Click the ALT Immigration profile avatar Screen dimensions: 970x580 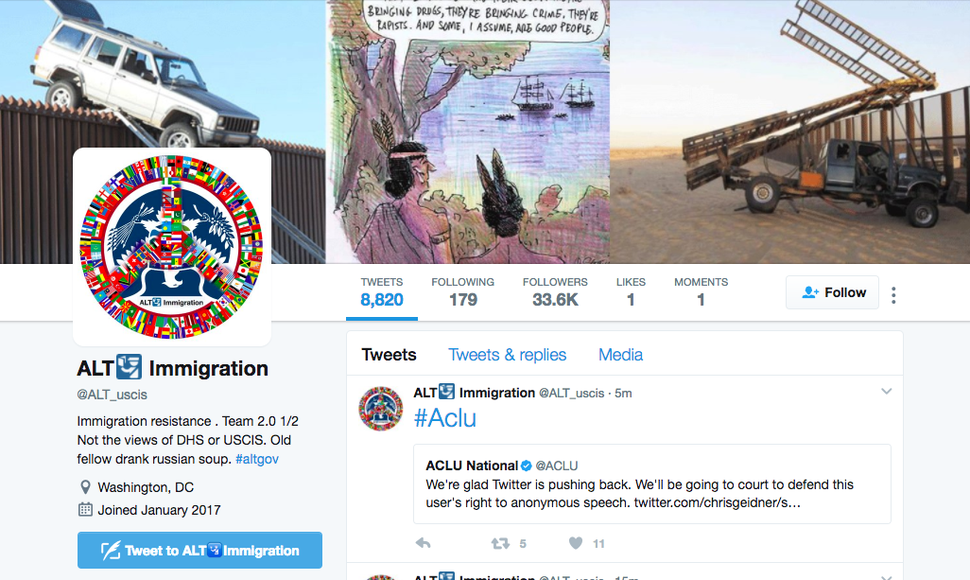coord(172,247)
